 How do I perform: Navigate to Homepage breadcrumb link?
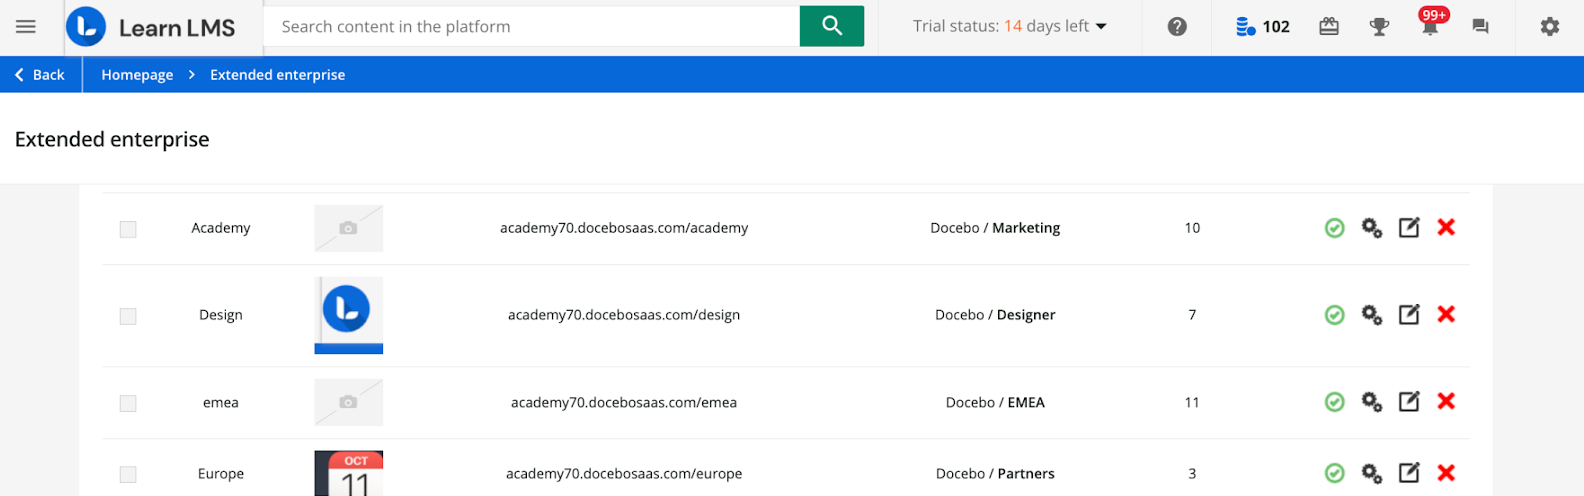coord(137,75)
